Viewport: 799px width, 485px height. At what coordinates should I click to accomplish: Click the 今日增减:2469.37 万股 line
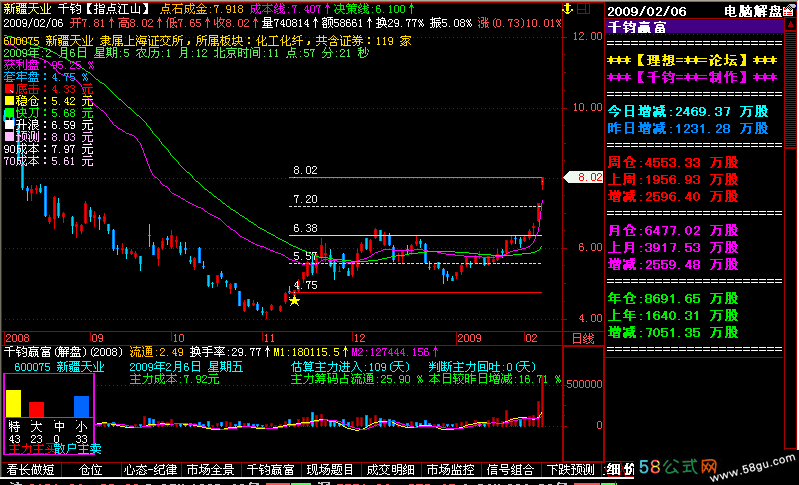(688, 112)
